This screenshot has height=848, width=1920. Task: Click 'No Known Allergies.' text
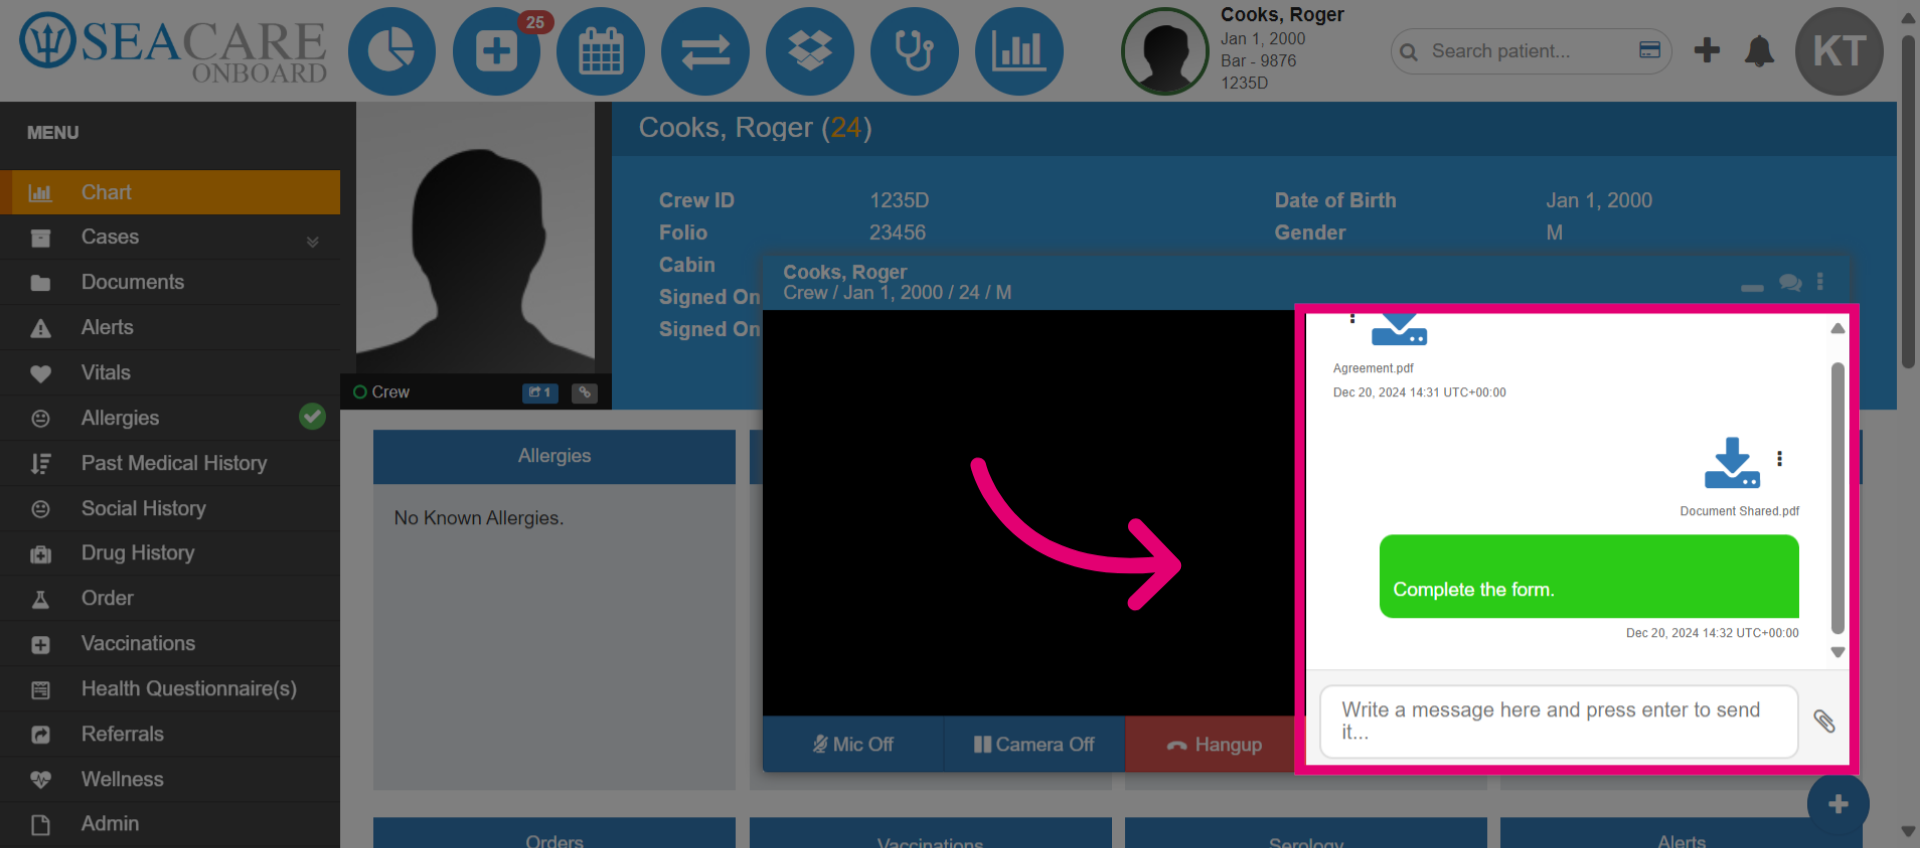(x=479, y=518)
